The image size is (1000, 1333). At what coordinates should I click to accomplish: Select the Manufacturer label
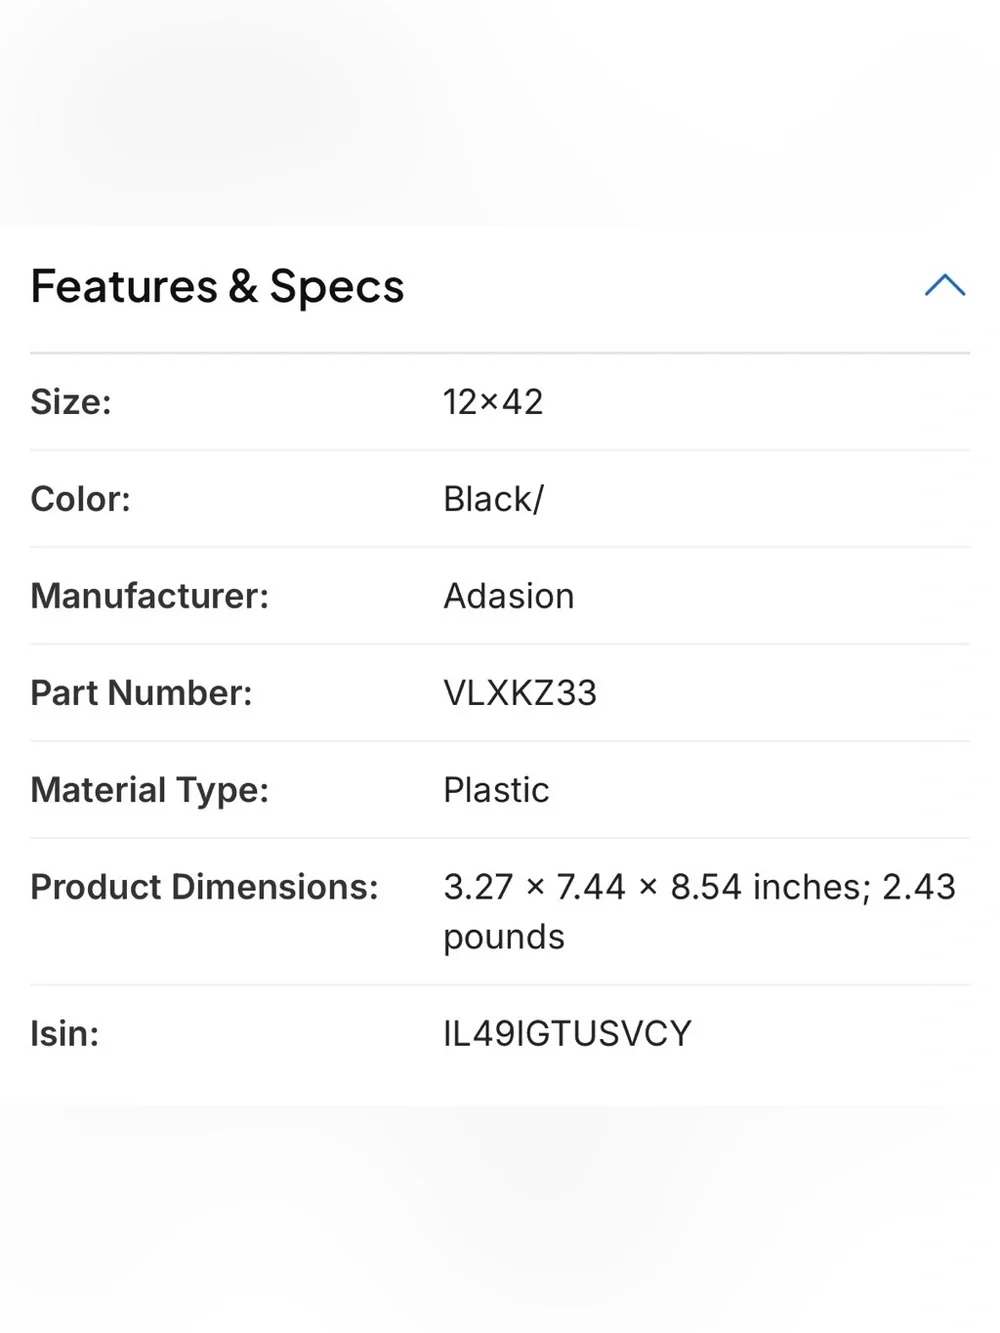pos(150,596)
